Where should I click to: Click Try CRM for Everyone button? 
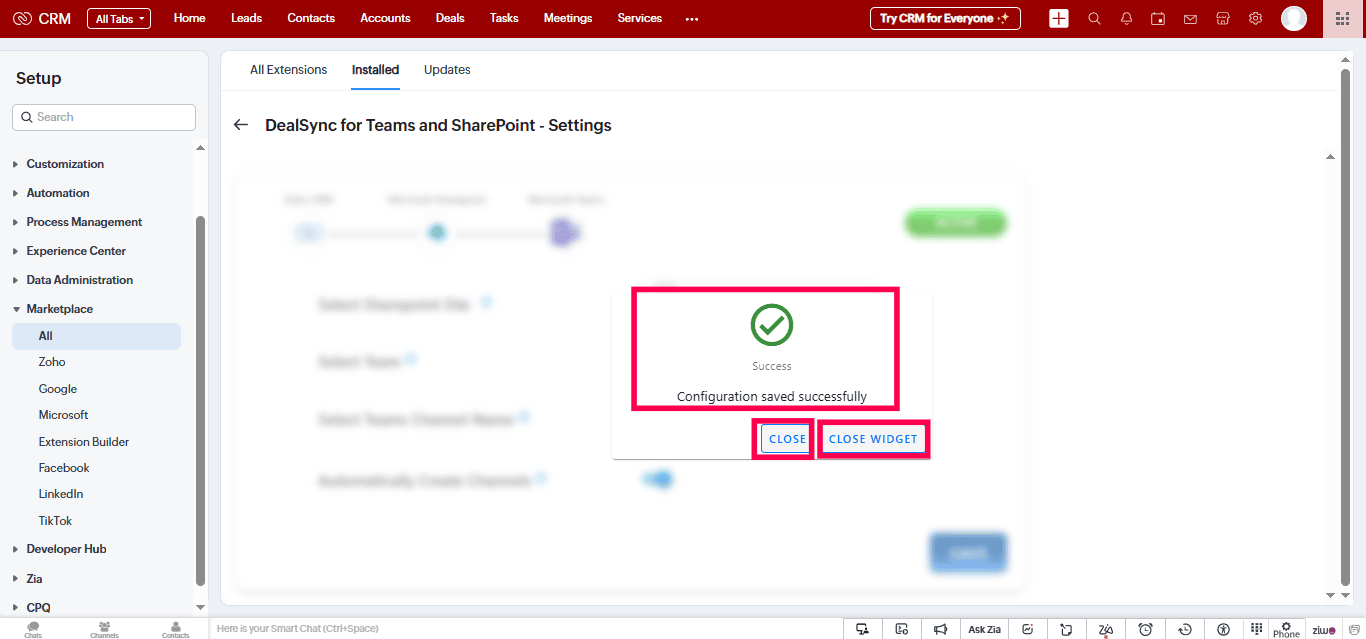click(945, 18)
